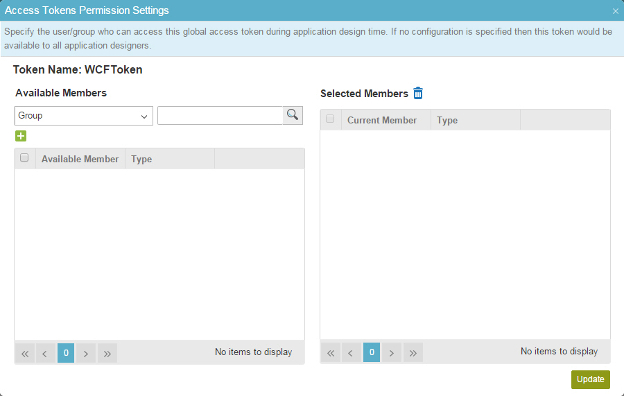
Task: Check the select-all Current Member checkbox
Action: pos(330,119)
